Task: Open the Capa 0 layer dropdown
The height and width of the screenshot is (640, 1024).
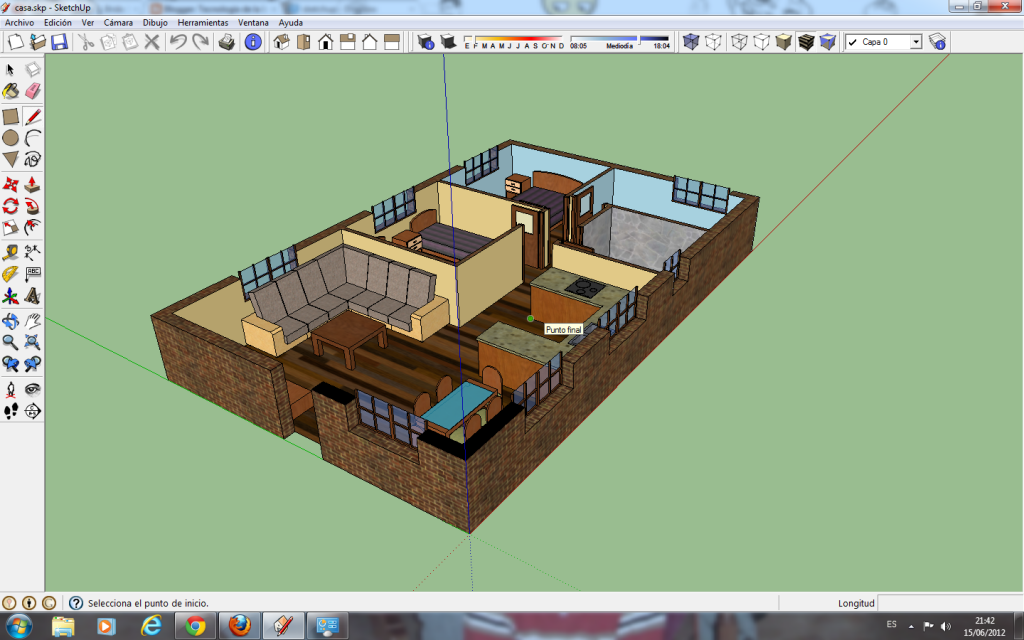Action: point(915,42)
